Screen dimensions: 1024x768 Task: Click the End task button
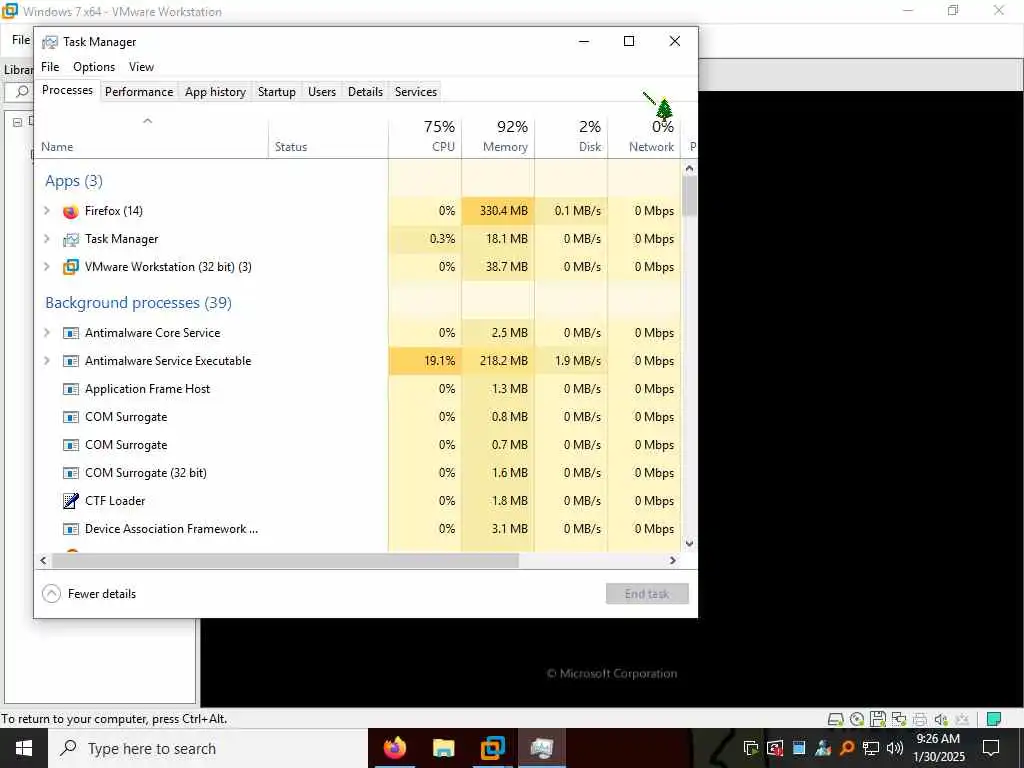647,594
